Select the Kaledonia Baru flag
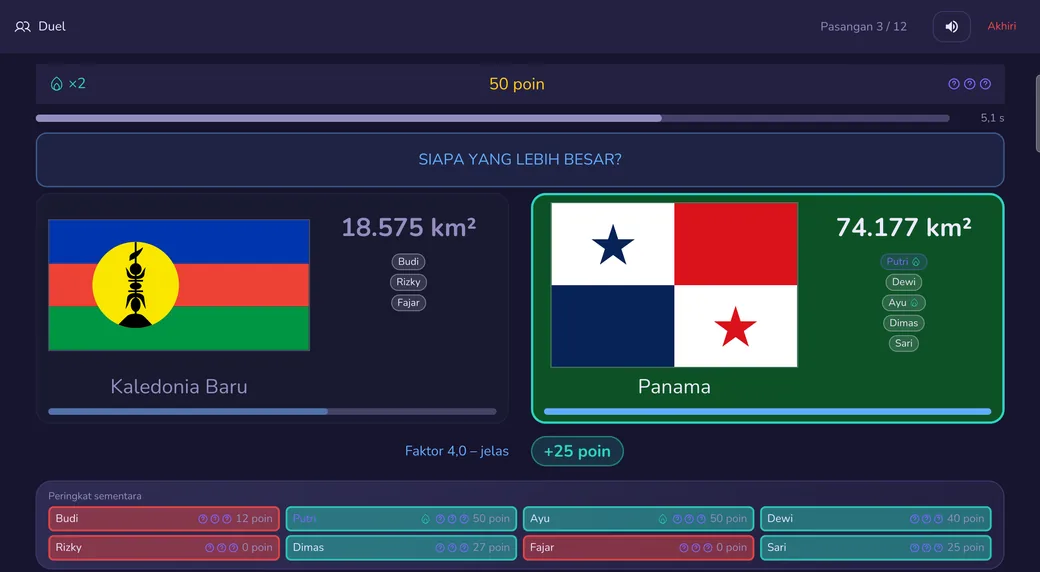The image size is (1040, 572). [179, 285]
